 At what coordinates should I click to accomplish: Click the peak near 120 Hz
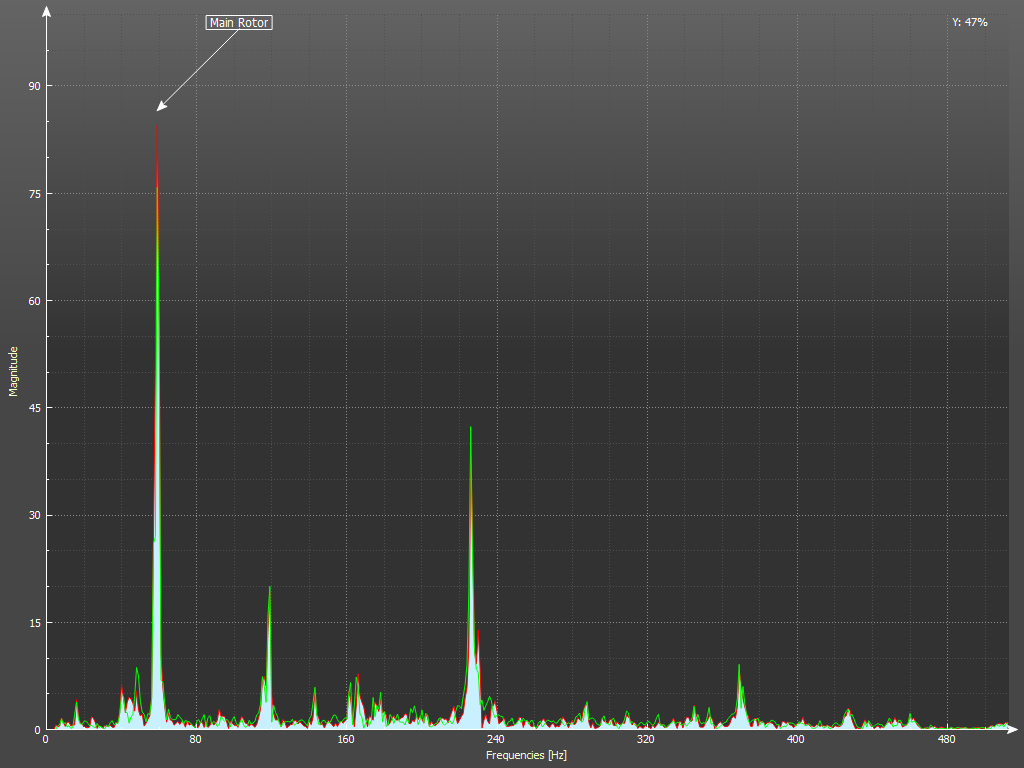269,590
